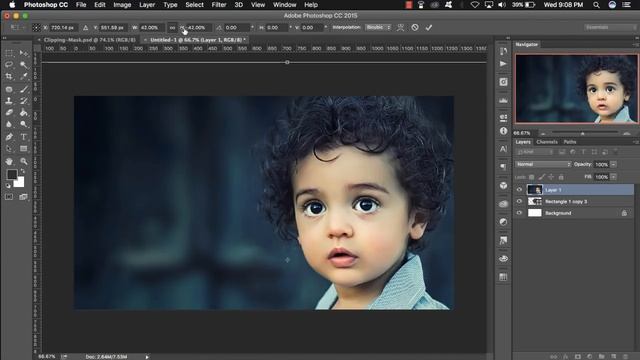This screenshot has width=640, height=360.
Task: Open the Navigator panel options menu
Action: click(635, 44)
